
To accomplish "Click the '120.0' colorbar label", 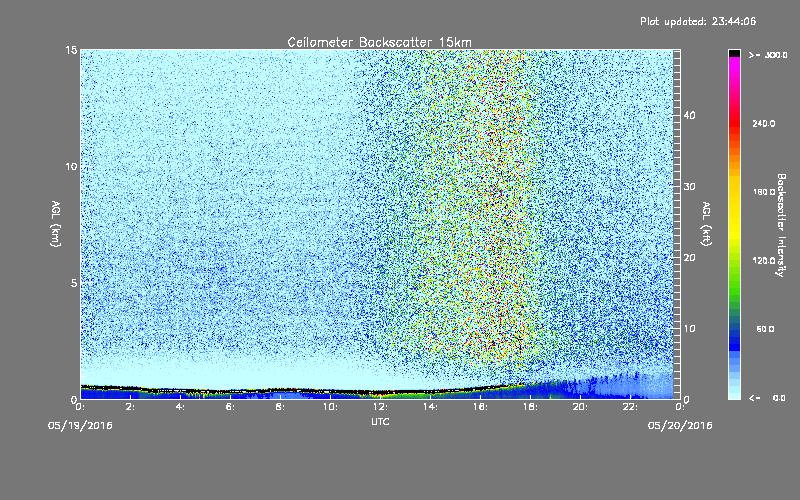I will point(764,261).
